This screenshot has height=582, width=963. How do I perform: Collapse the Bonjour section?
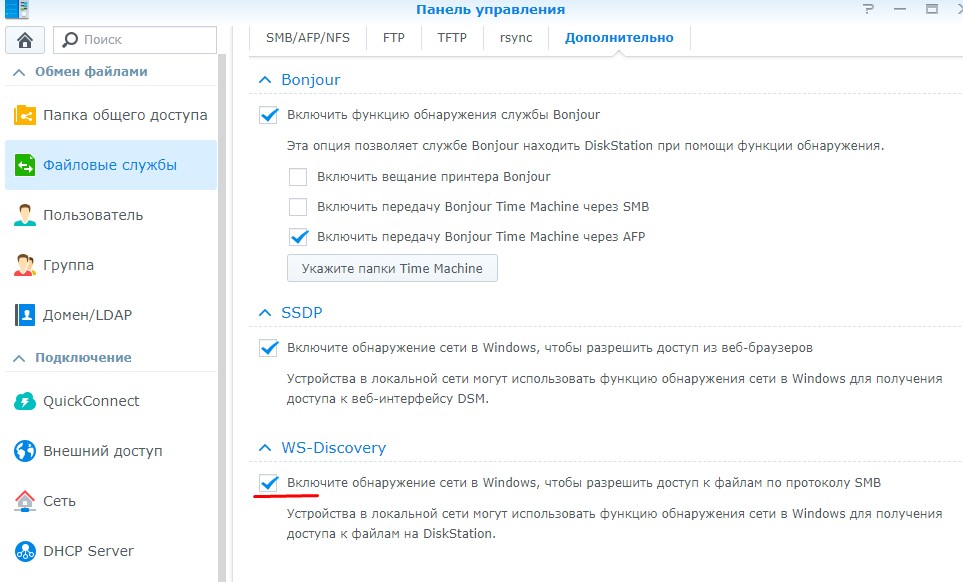[265, 80]
